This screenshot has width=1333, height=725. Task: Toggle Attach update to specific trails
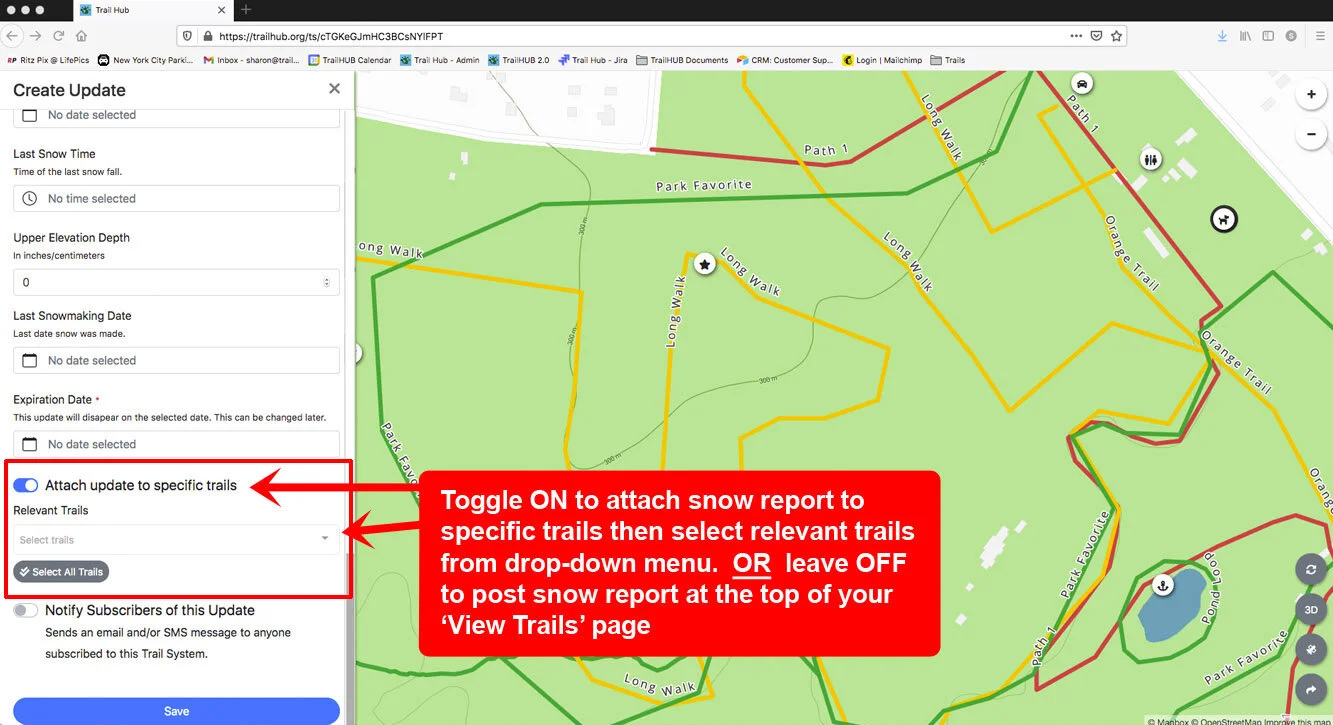[x=26, y=485]
